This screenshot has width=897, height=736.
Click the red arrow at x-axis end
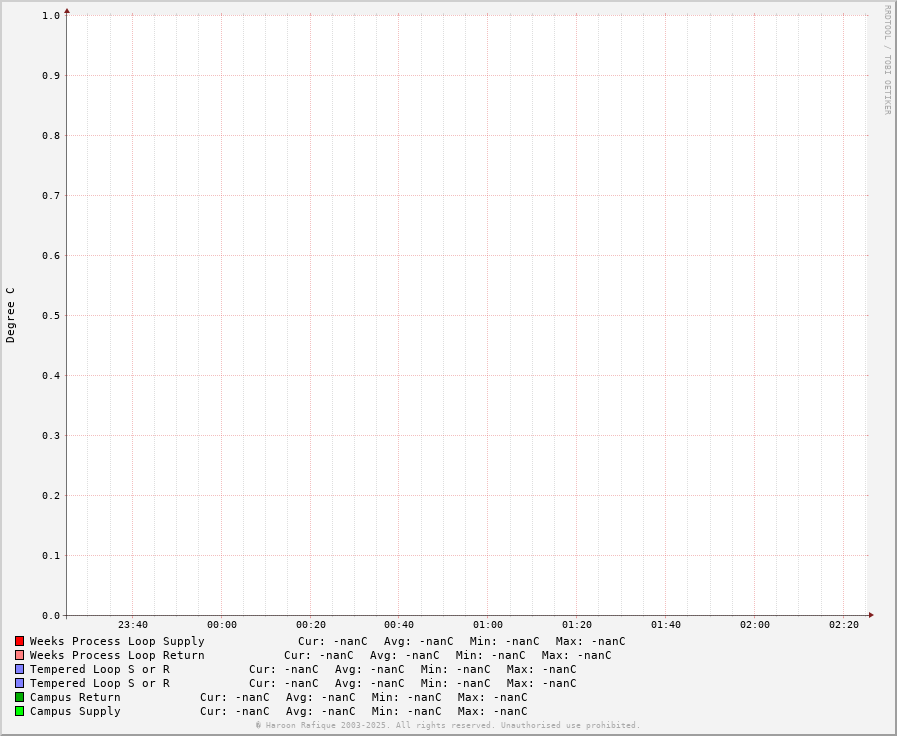pyautogui.click(x=871, y=615)
